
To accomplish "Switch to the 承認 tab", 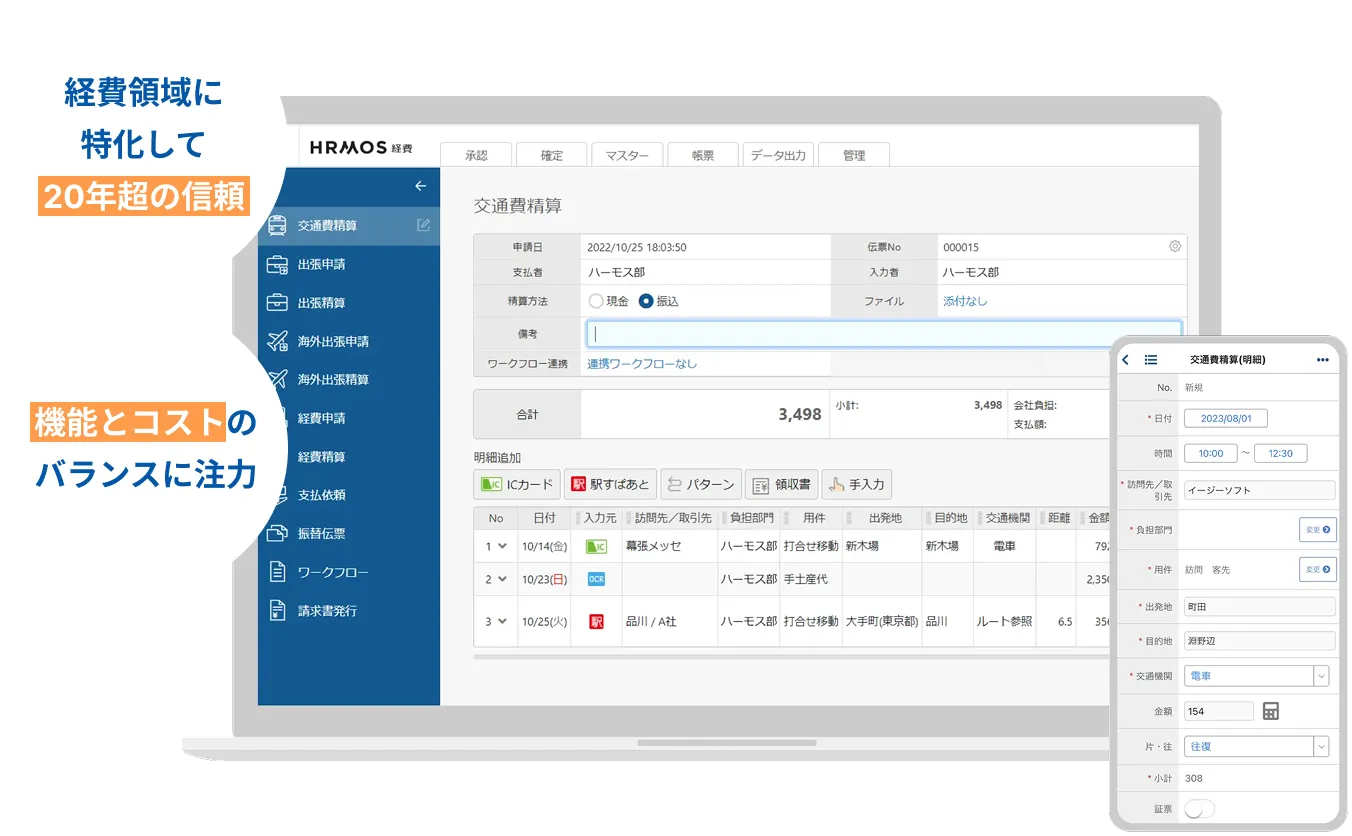I will pos(476,155).
